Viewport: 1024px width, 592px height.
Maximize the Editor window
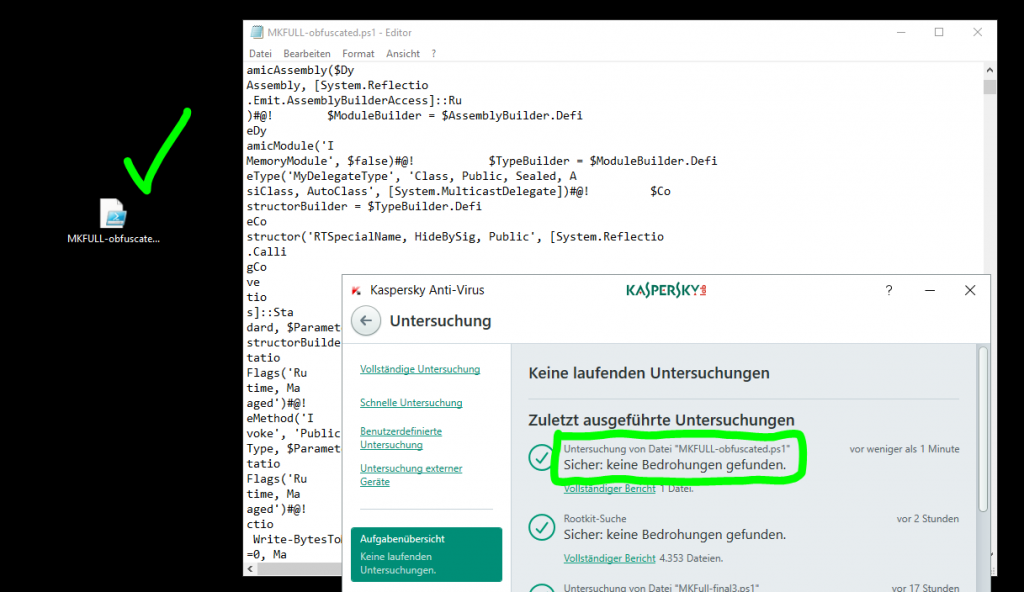939,32
